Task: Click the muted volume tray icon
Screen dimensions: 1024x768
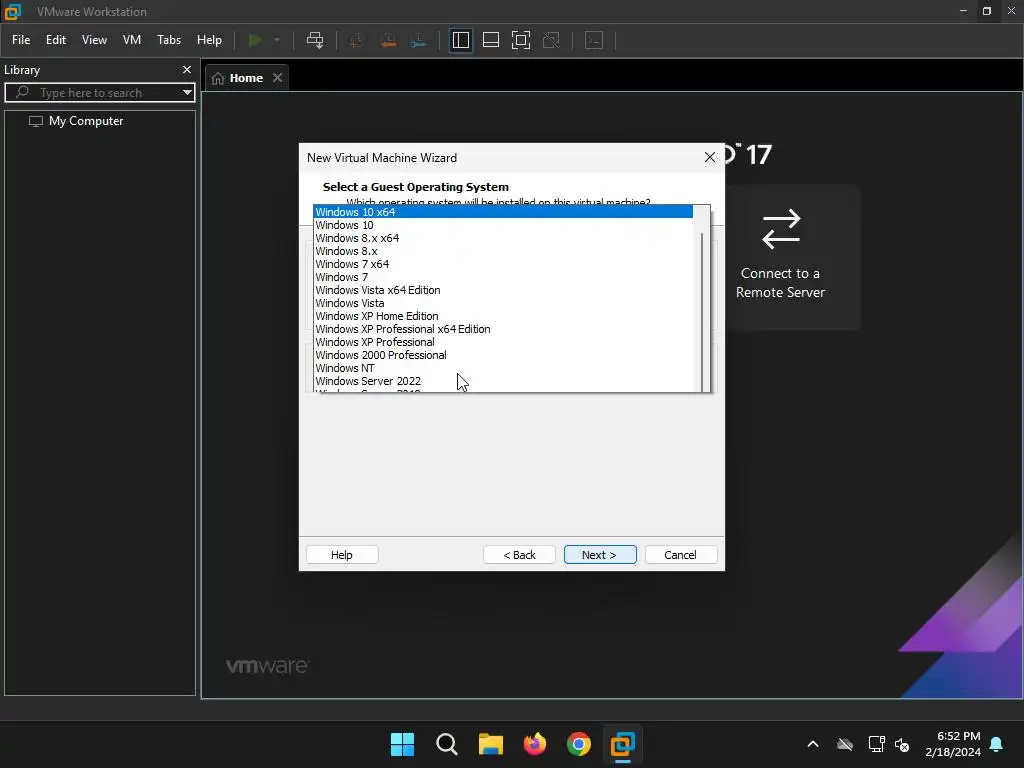Action: [x=902, y=744]
